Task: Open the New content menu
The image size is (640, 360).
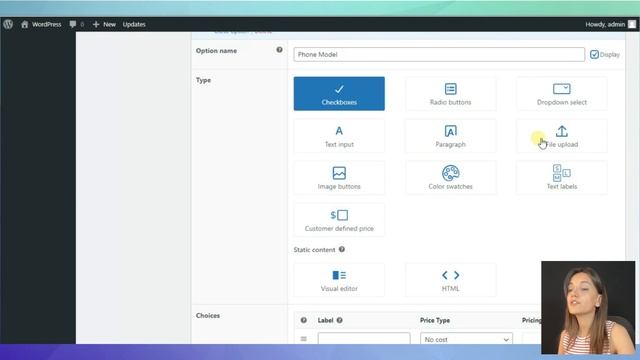Action: tap(104, 24)
